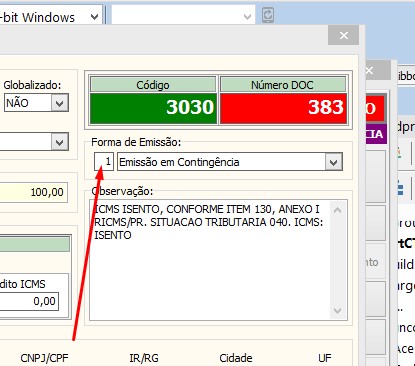Click inside the Observação text area
This screenshot has height=366, width=415.
(210, 260)
